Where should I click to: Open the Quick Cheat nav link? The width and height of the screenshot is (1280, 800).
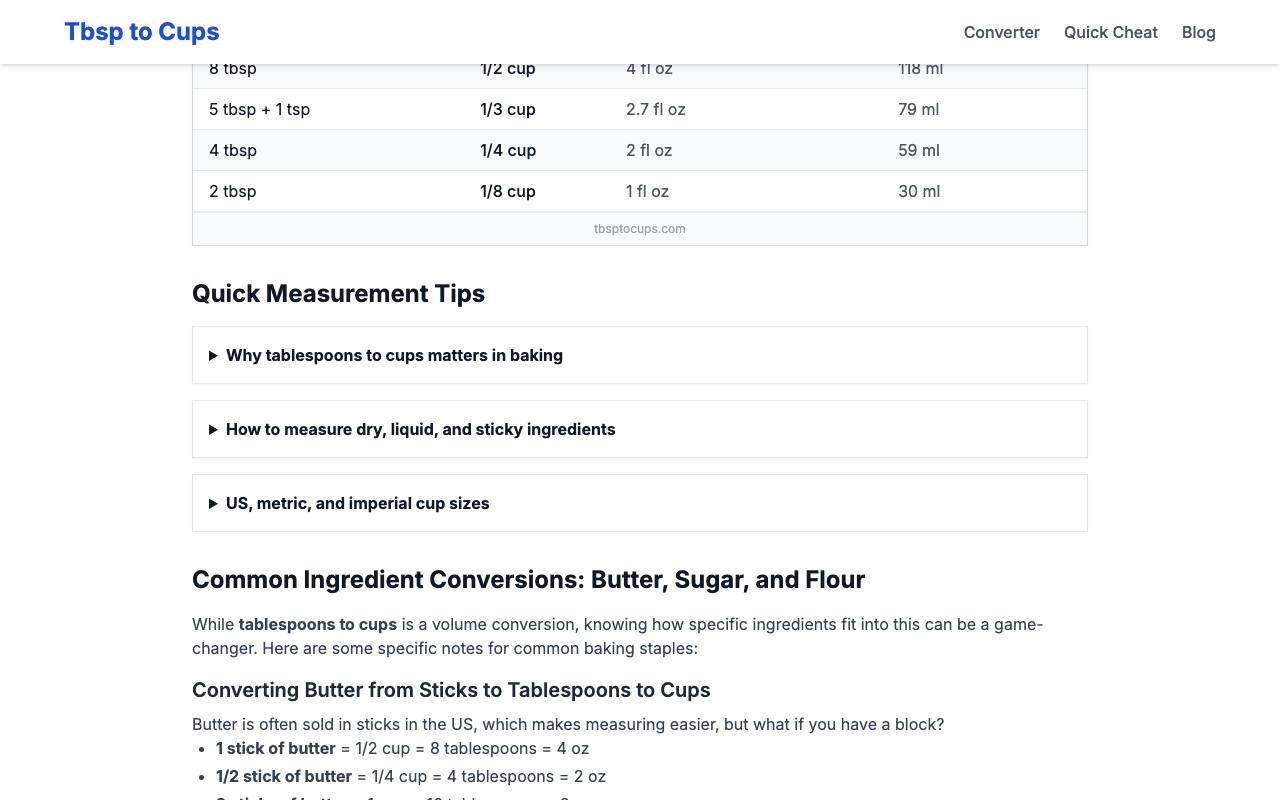(1110, 32)
